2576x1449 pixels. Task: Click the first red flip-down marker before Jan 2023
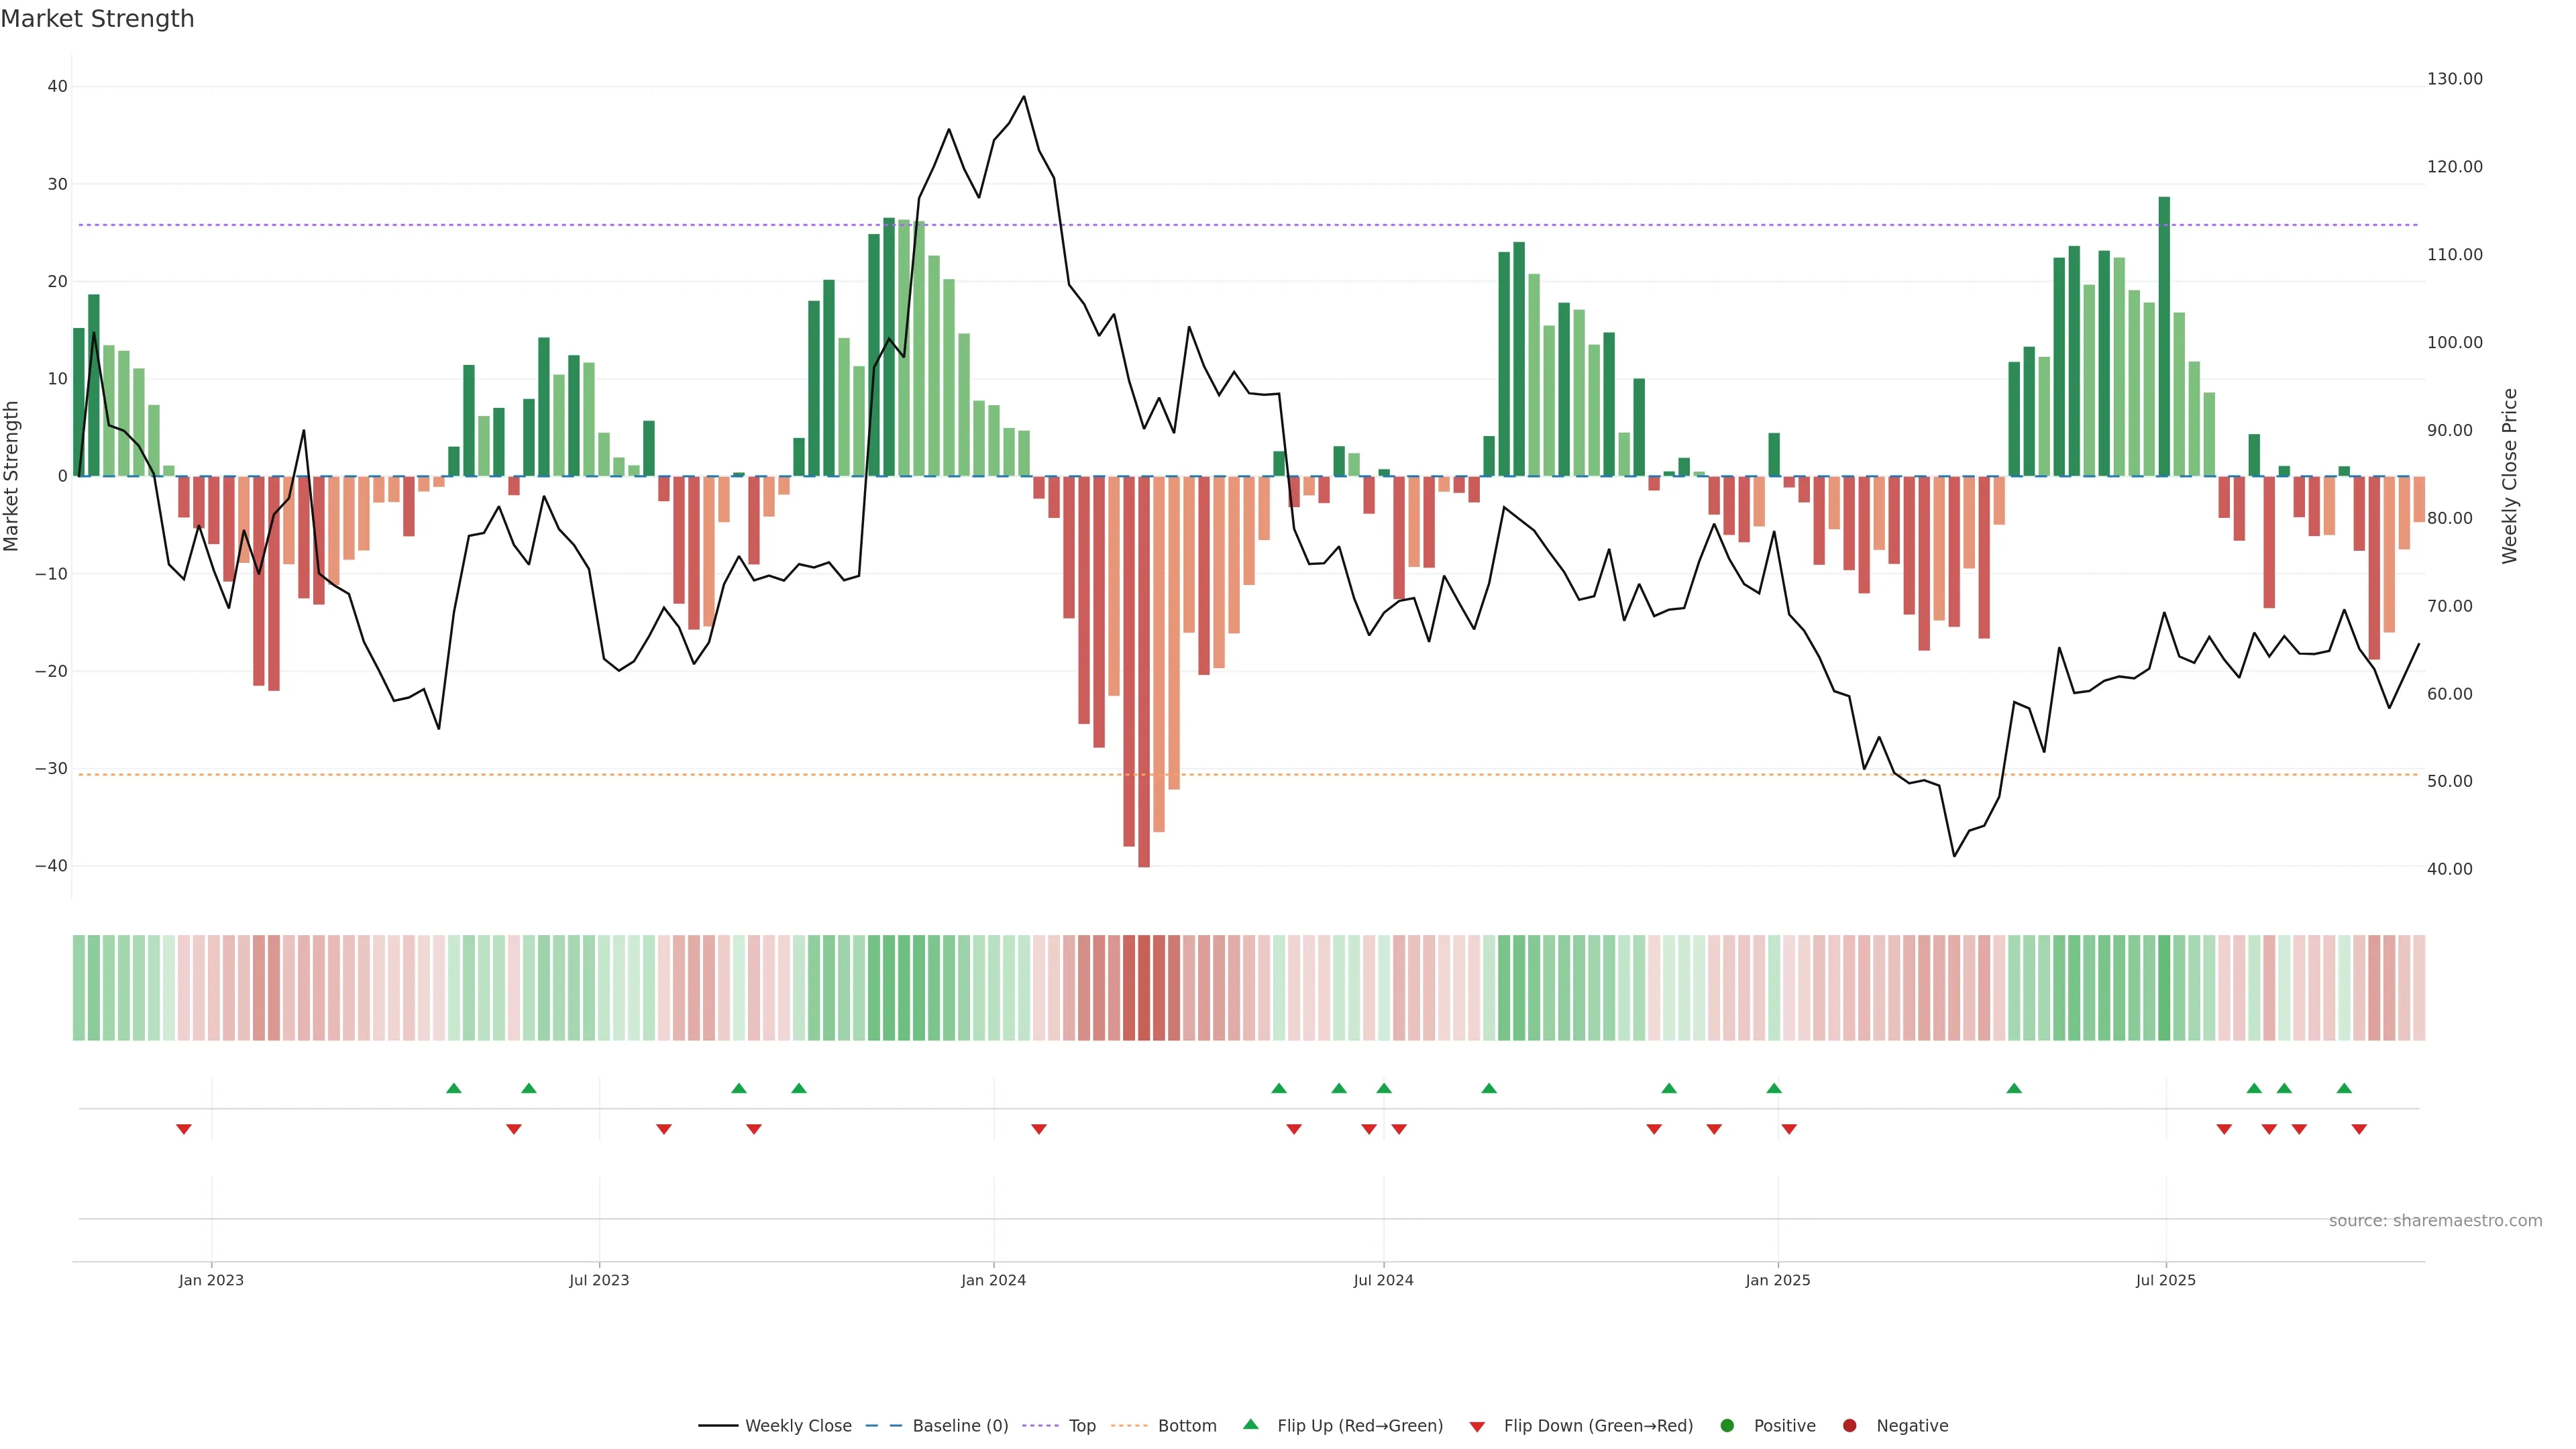(x=184, y=1129)
